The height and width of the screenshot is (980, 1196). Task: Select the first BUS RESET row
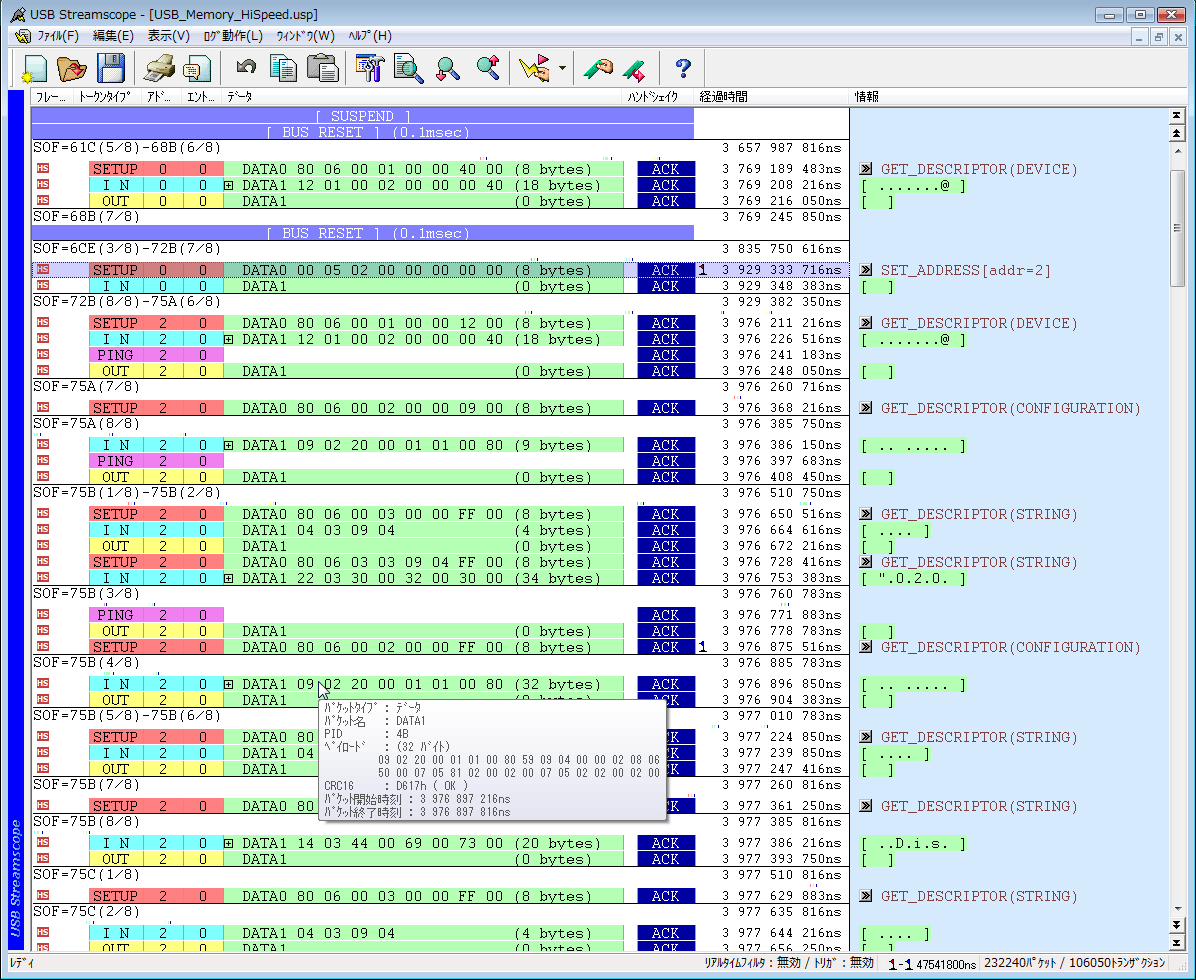click(x=362, y=132)
